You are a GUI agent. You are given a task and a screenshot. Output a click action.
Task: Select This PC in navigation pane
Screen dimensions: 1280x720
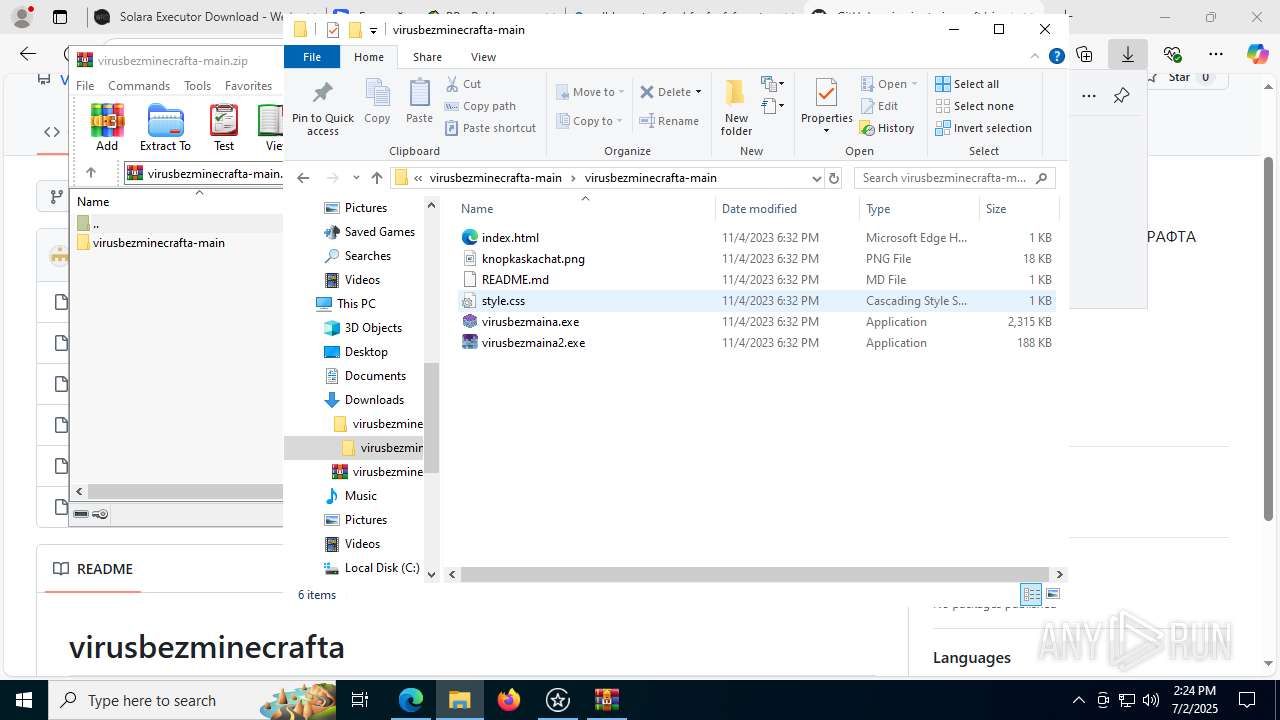pyautogui.click(x=356, y=304)
